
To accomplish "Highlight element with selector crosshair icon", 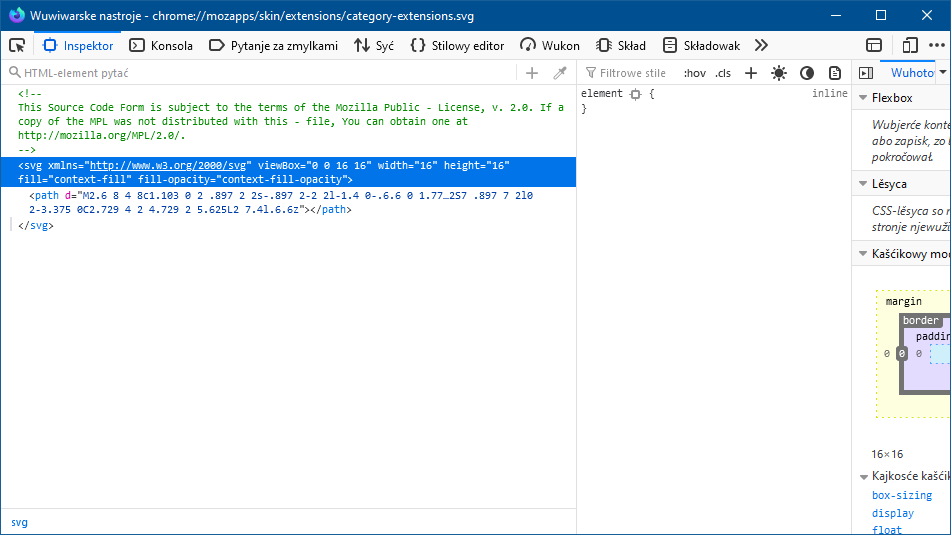I will pyautogui.click(x=634, y=93).
